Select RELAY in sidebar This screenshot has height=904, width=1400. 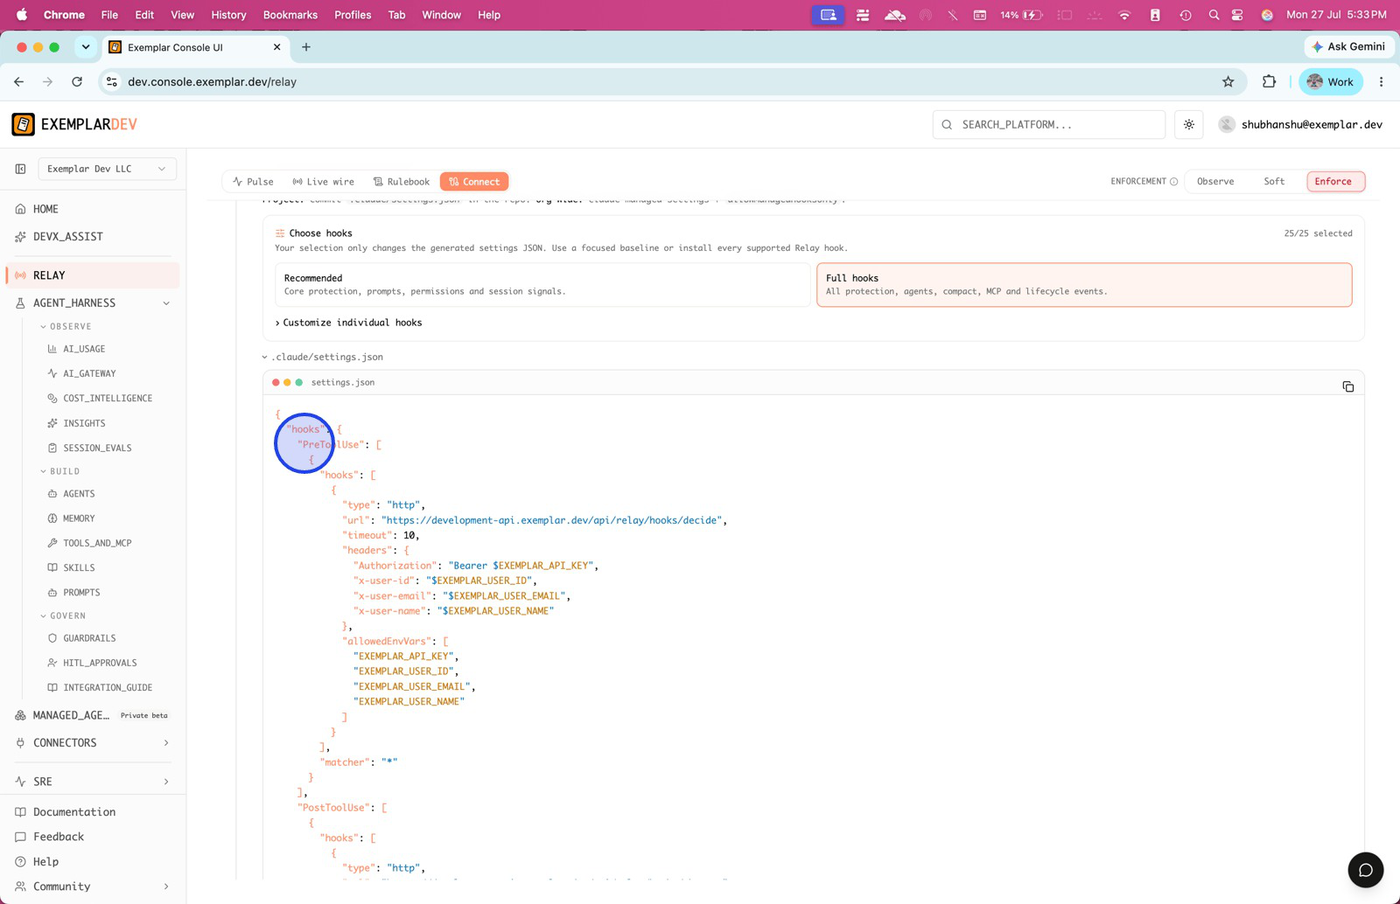point(93,275)
